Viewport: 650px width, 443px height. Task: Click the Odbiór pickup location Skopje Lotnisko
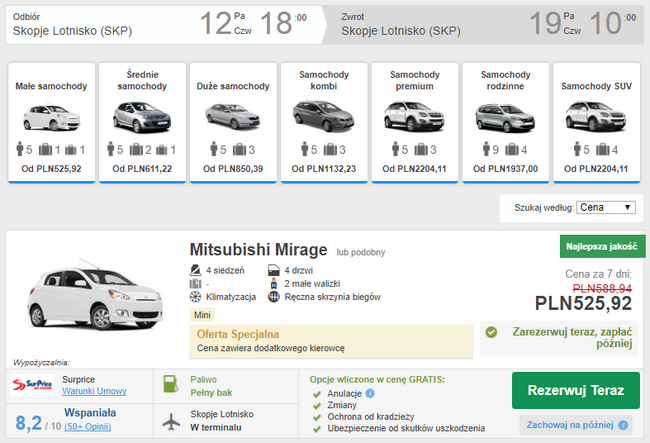click(x=73, y=31)
